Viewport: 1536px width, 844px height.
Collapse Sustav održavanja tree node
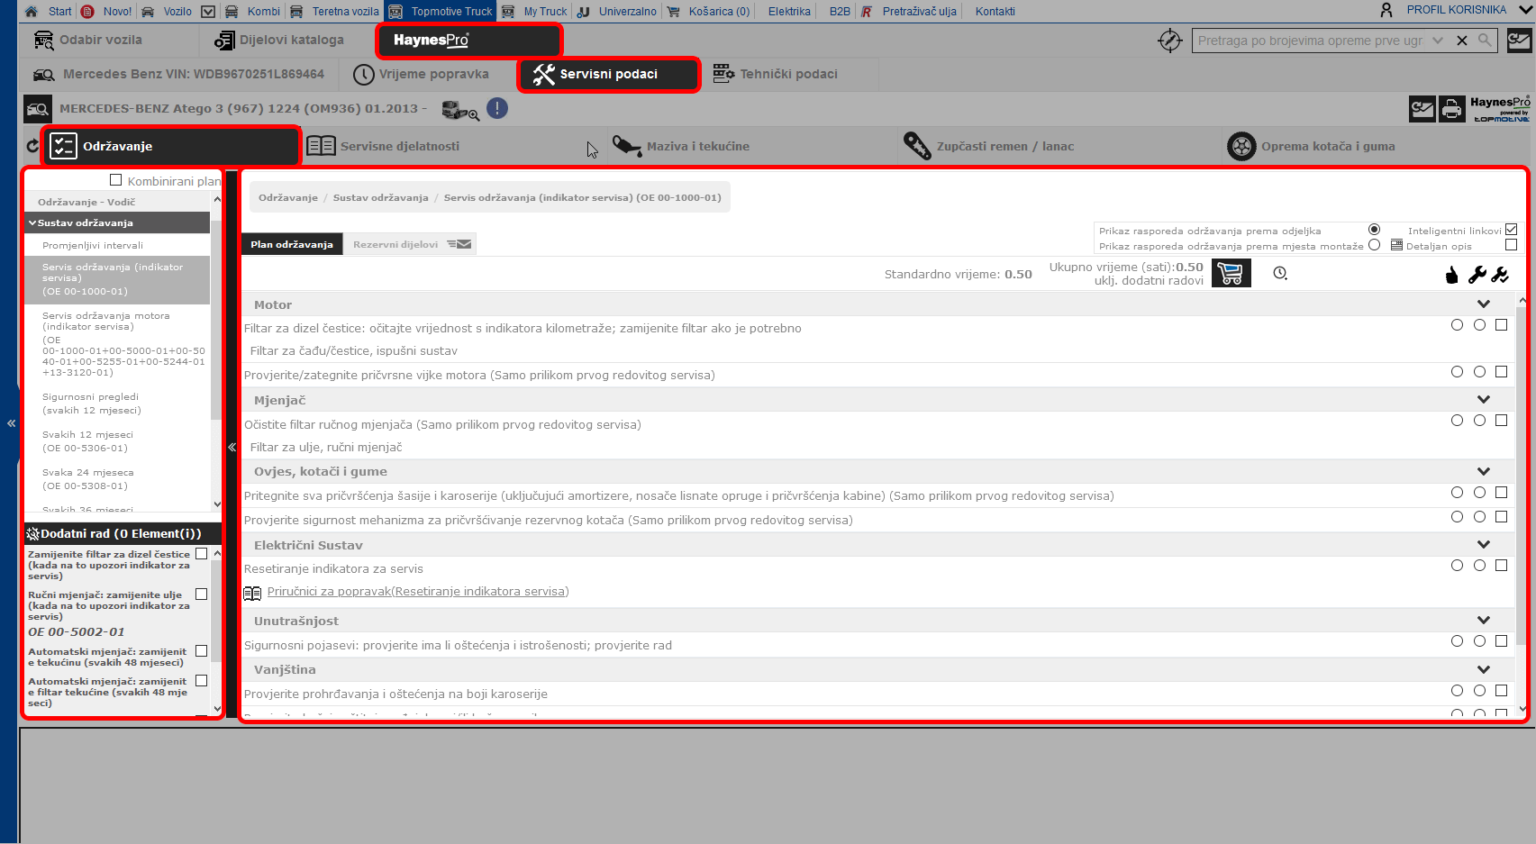pos(32,223)
